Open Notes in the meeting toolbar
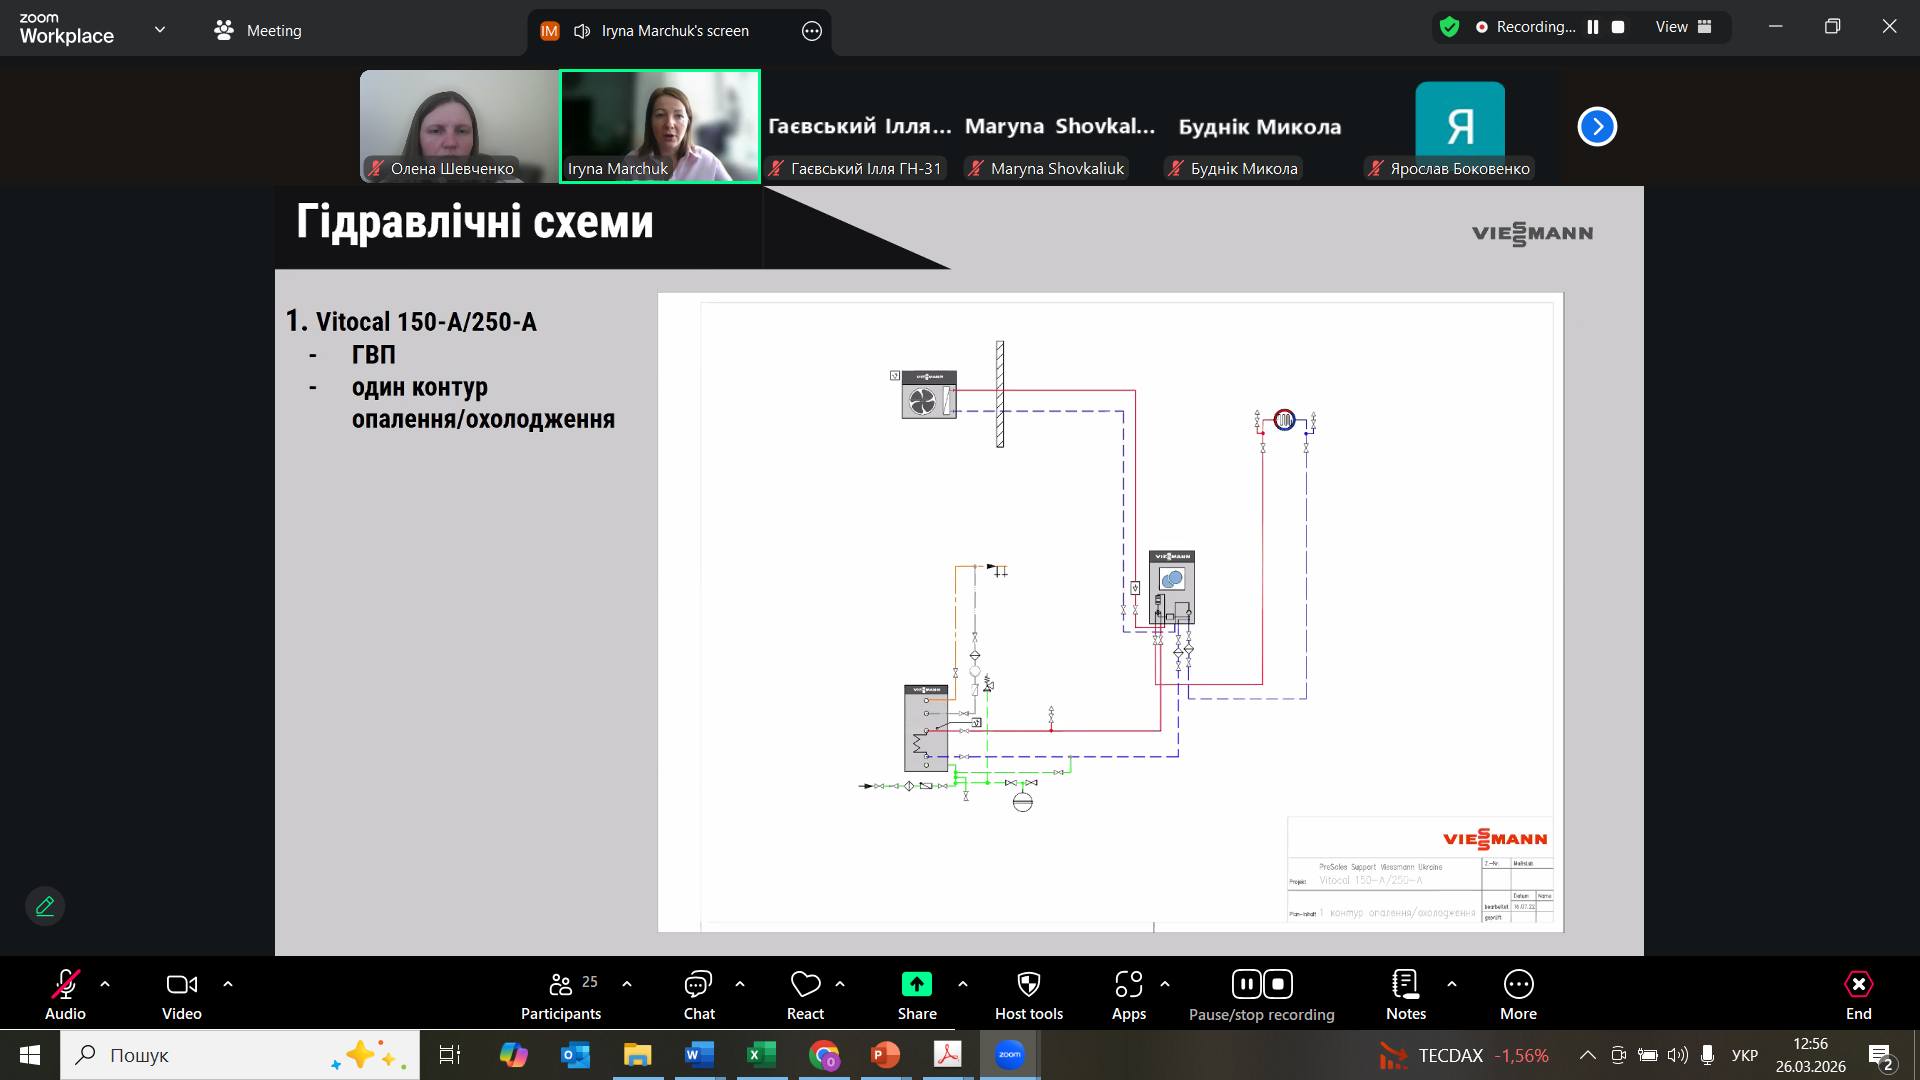 (1405, 985)
